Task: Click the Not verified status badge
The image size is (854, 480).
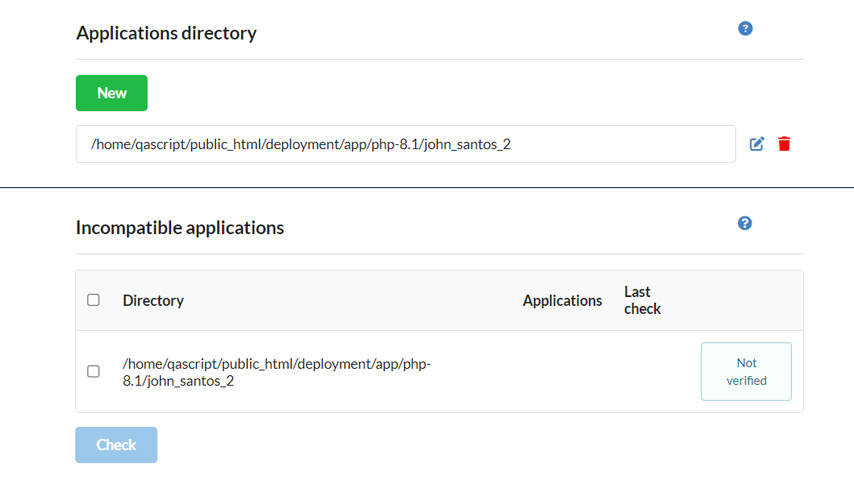Action: [x=746, y=372]
